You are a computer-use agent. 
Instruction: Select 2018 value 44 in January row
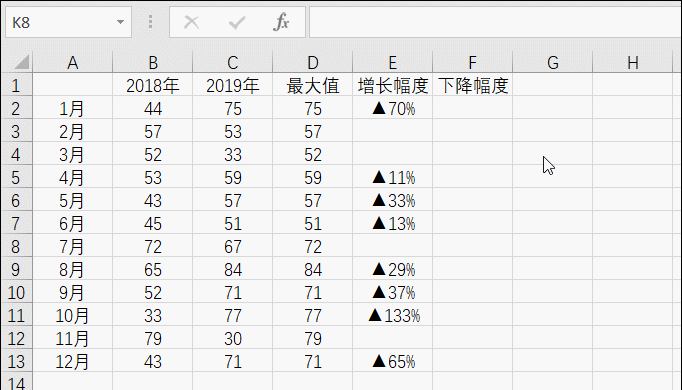click(x=153, y=108)
